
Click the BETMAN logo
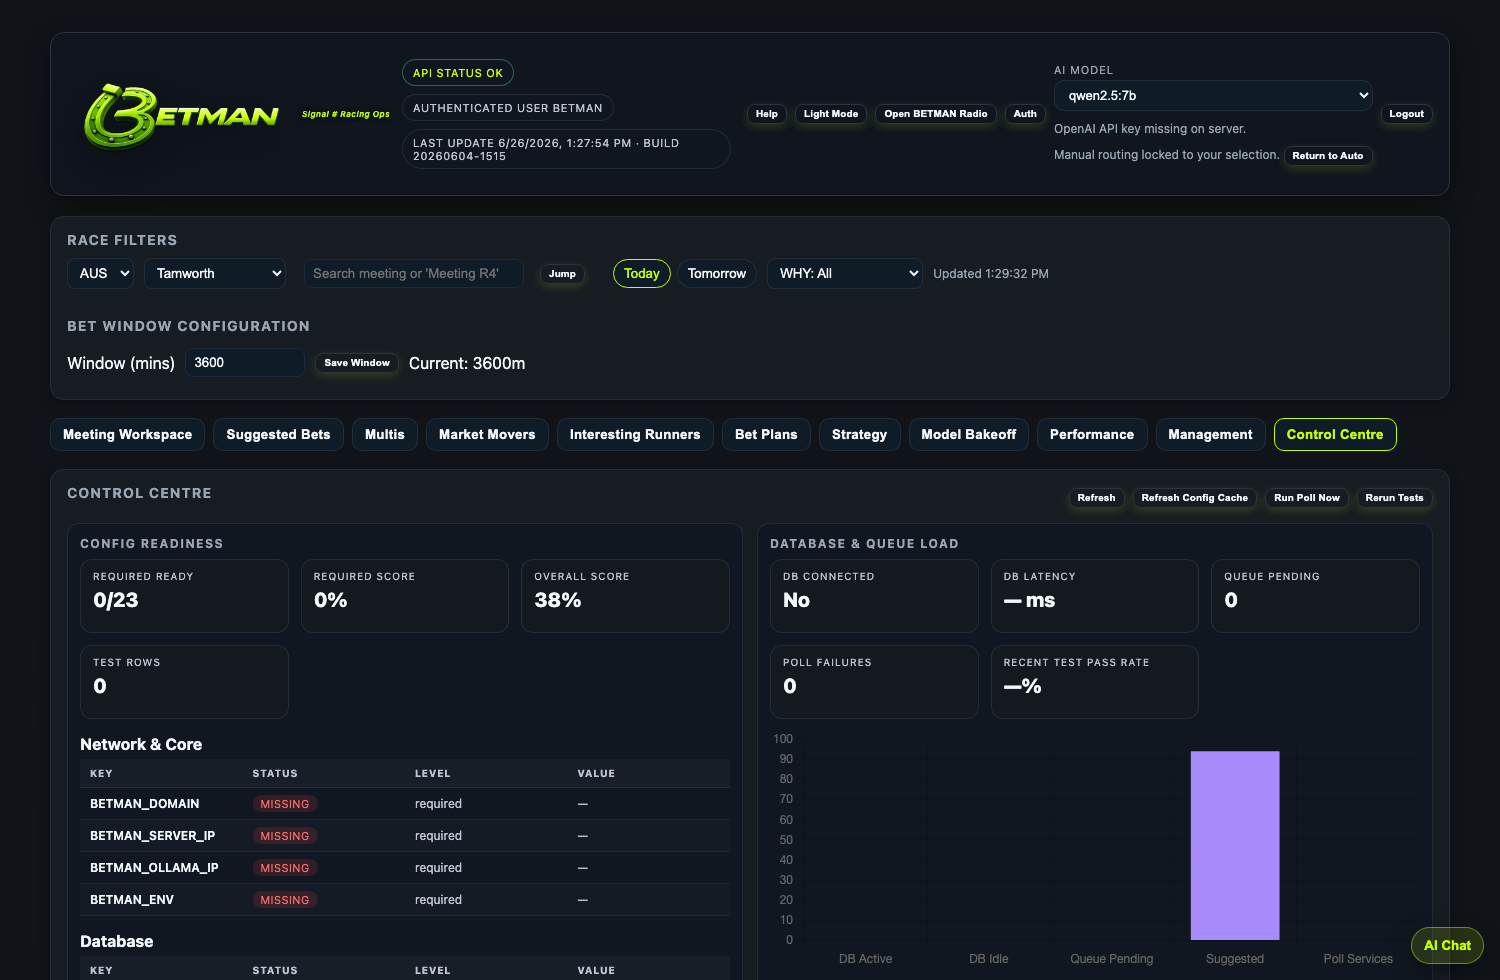tap(181, 116)
